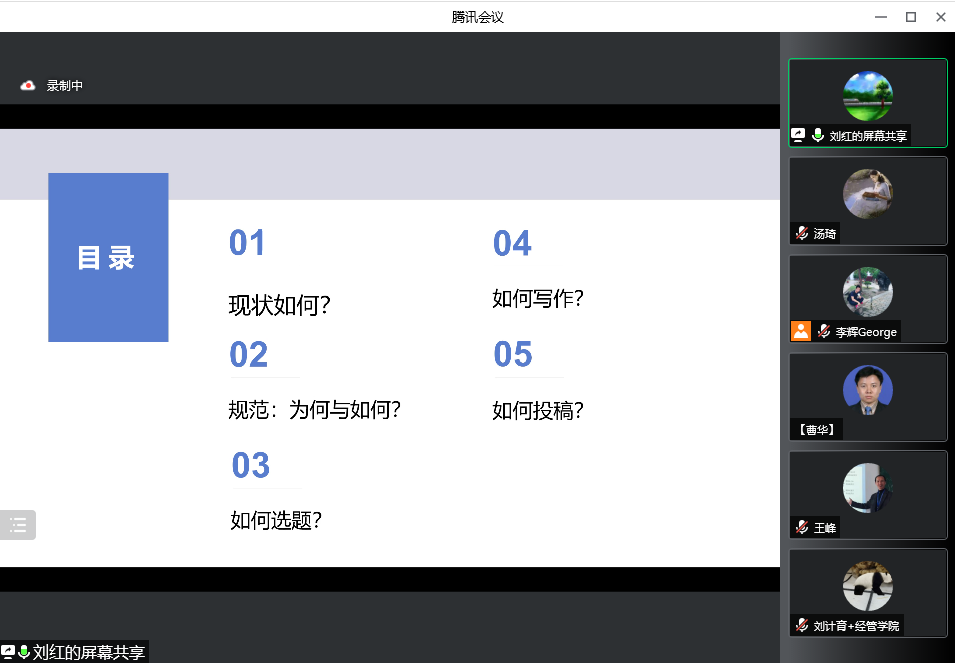This screenshot has height=663, width=955.
Task: Click the green microphone icon in 刘红's tile
Action: point(818,135)
